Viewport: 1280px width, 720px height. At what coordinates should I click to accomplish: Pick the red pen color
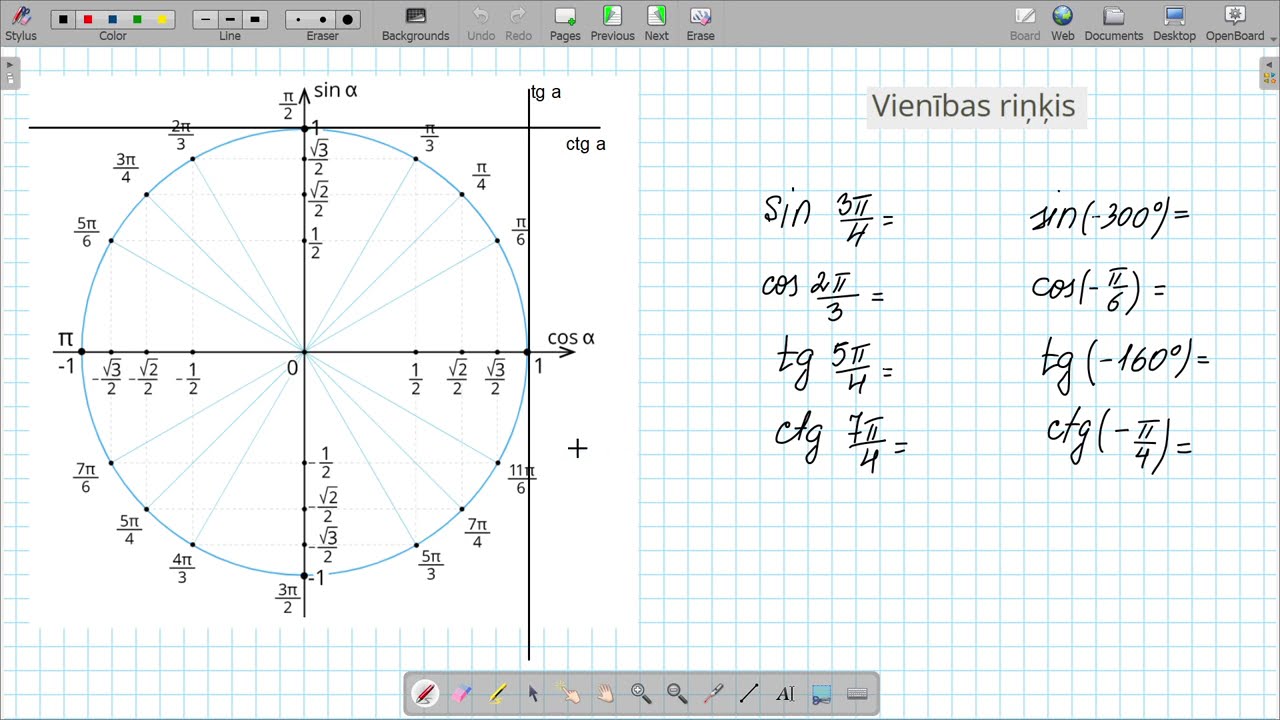[x=88, y=19]
